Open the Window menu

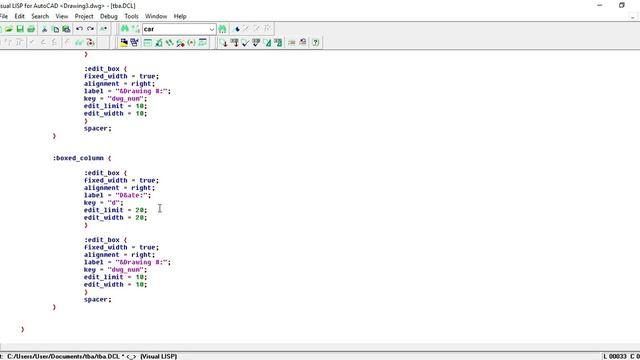[156, 16]
